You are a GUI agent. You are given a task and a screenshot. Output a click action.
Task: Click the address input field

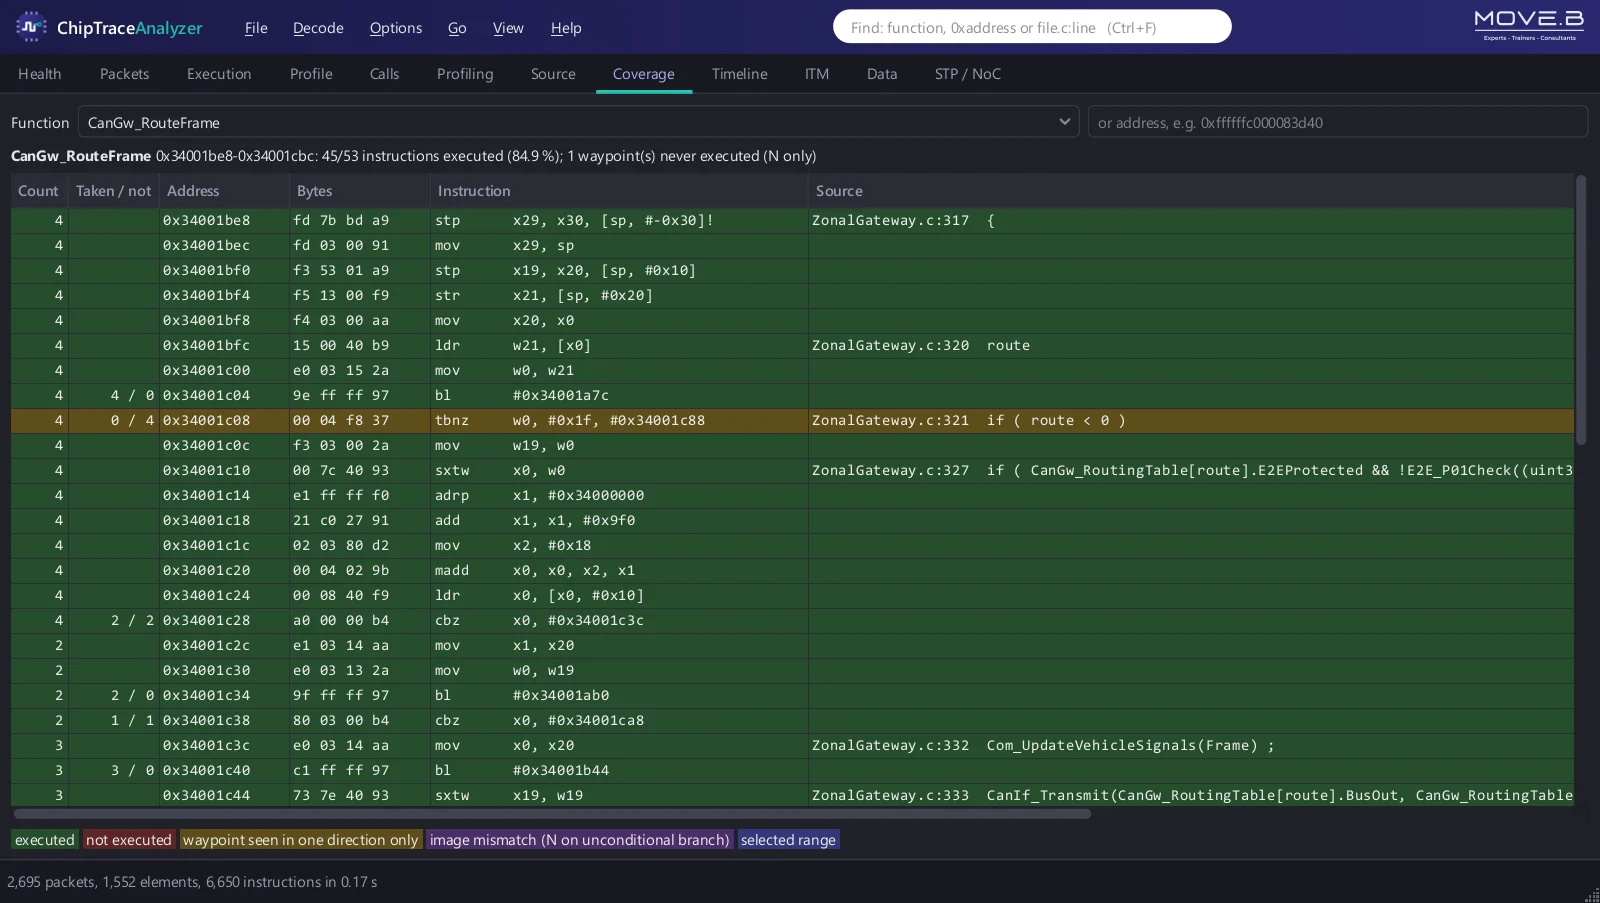coord(1337,122)
